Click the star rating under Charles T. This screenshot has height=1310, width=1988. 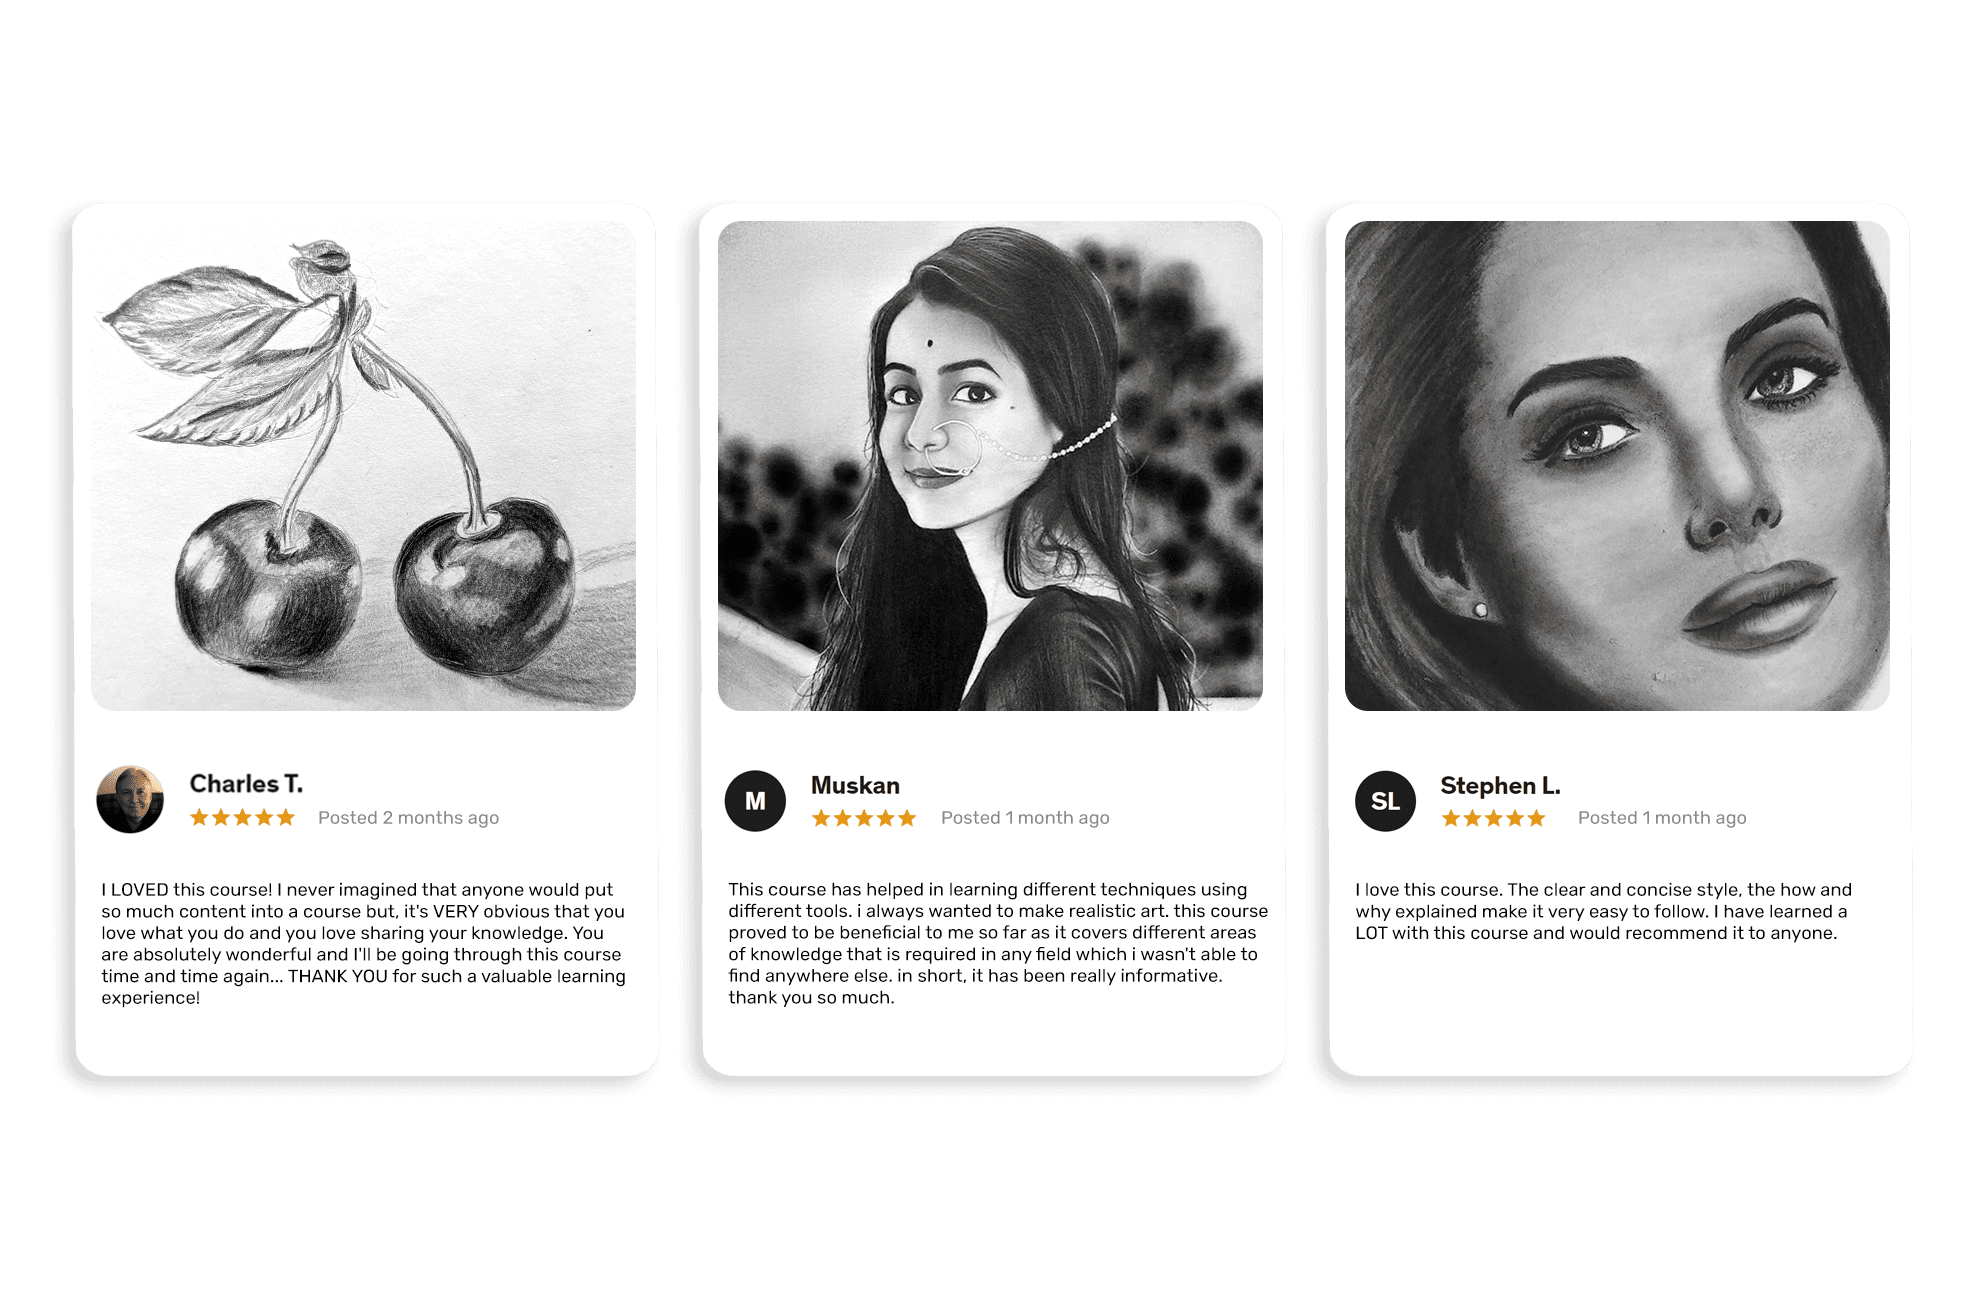point(242,818)
